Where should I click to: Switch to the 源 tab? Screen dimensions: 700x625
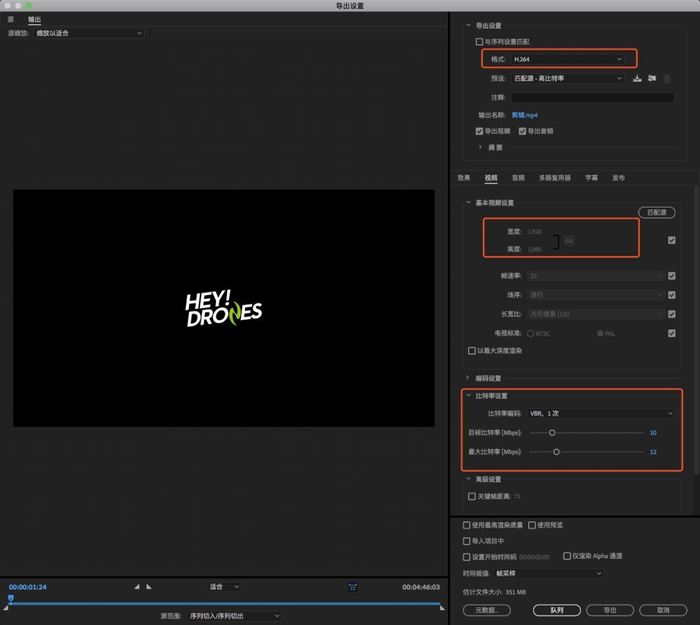[11, 19]
